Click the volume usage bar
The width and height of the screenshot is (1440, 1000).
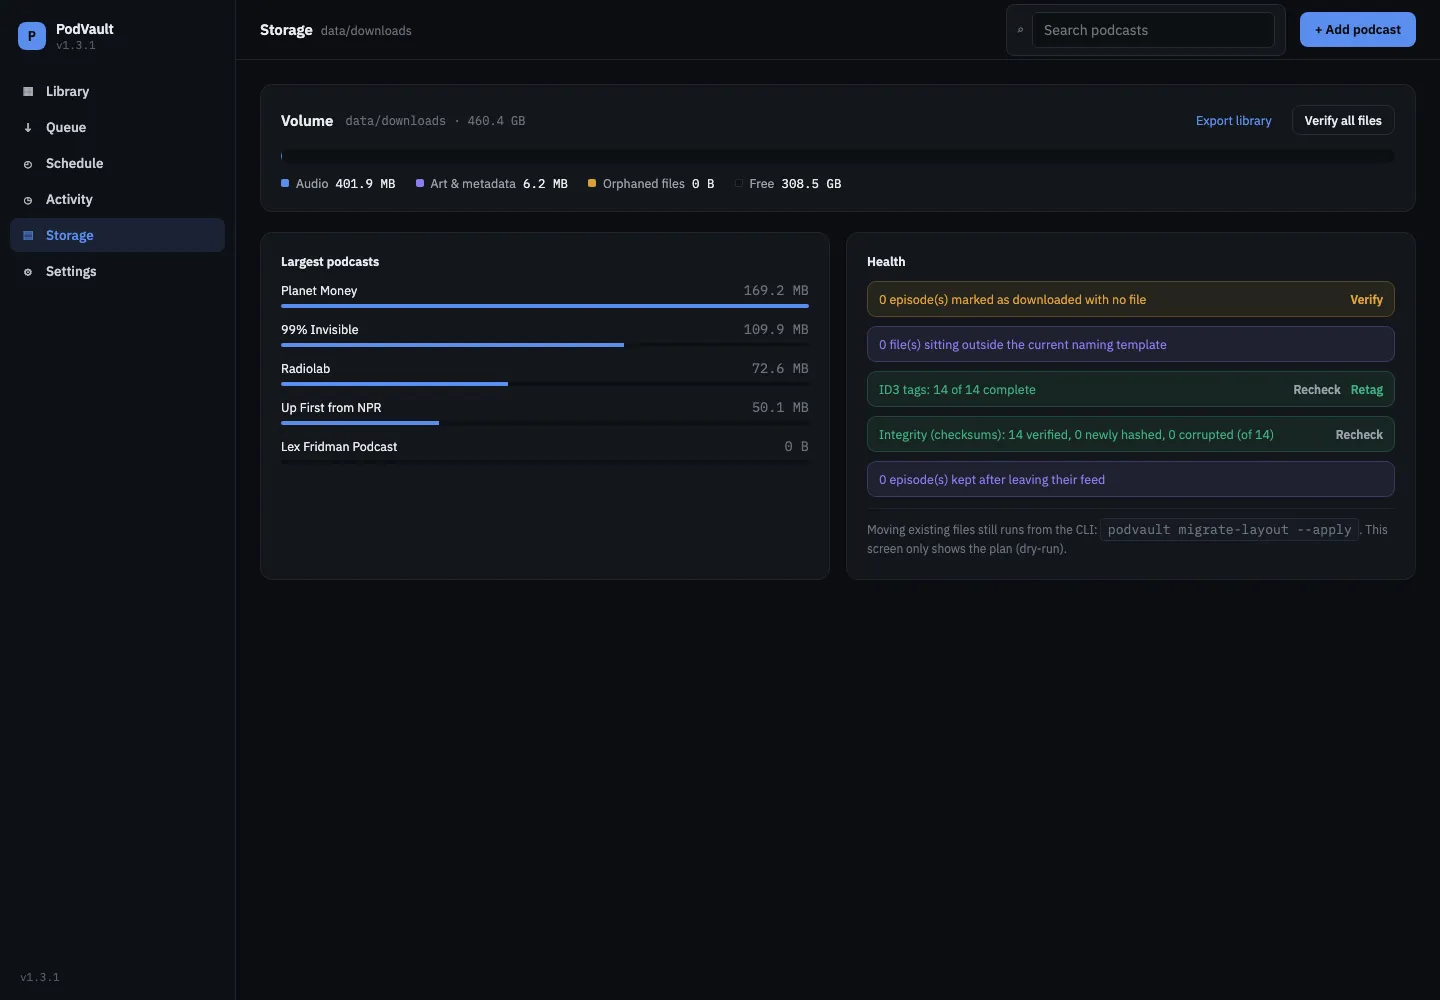tap(837, 156)
